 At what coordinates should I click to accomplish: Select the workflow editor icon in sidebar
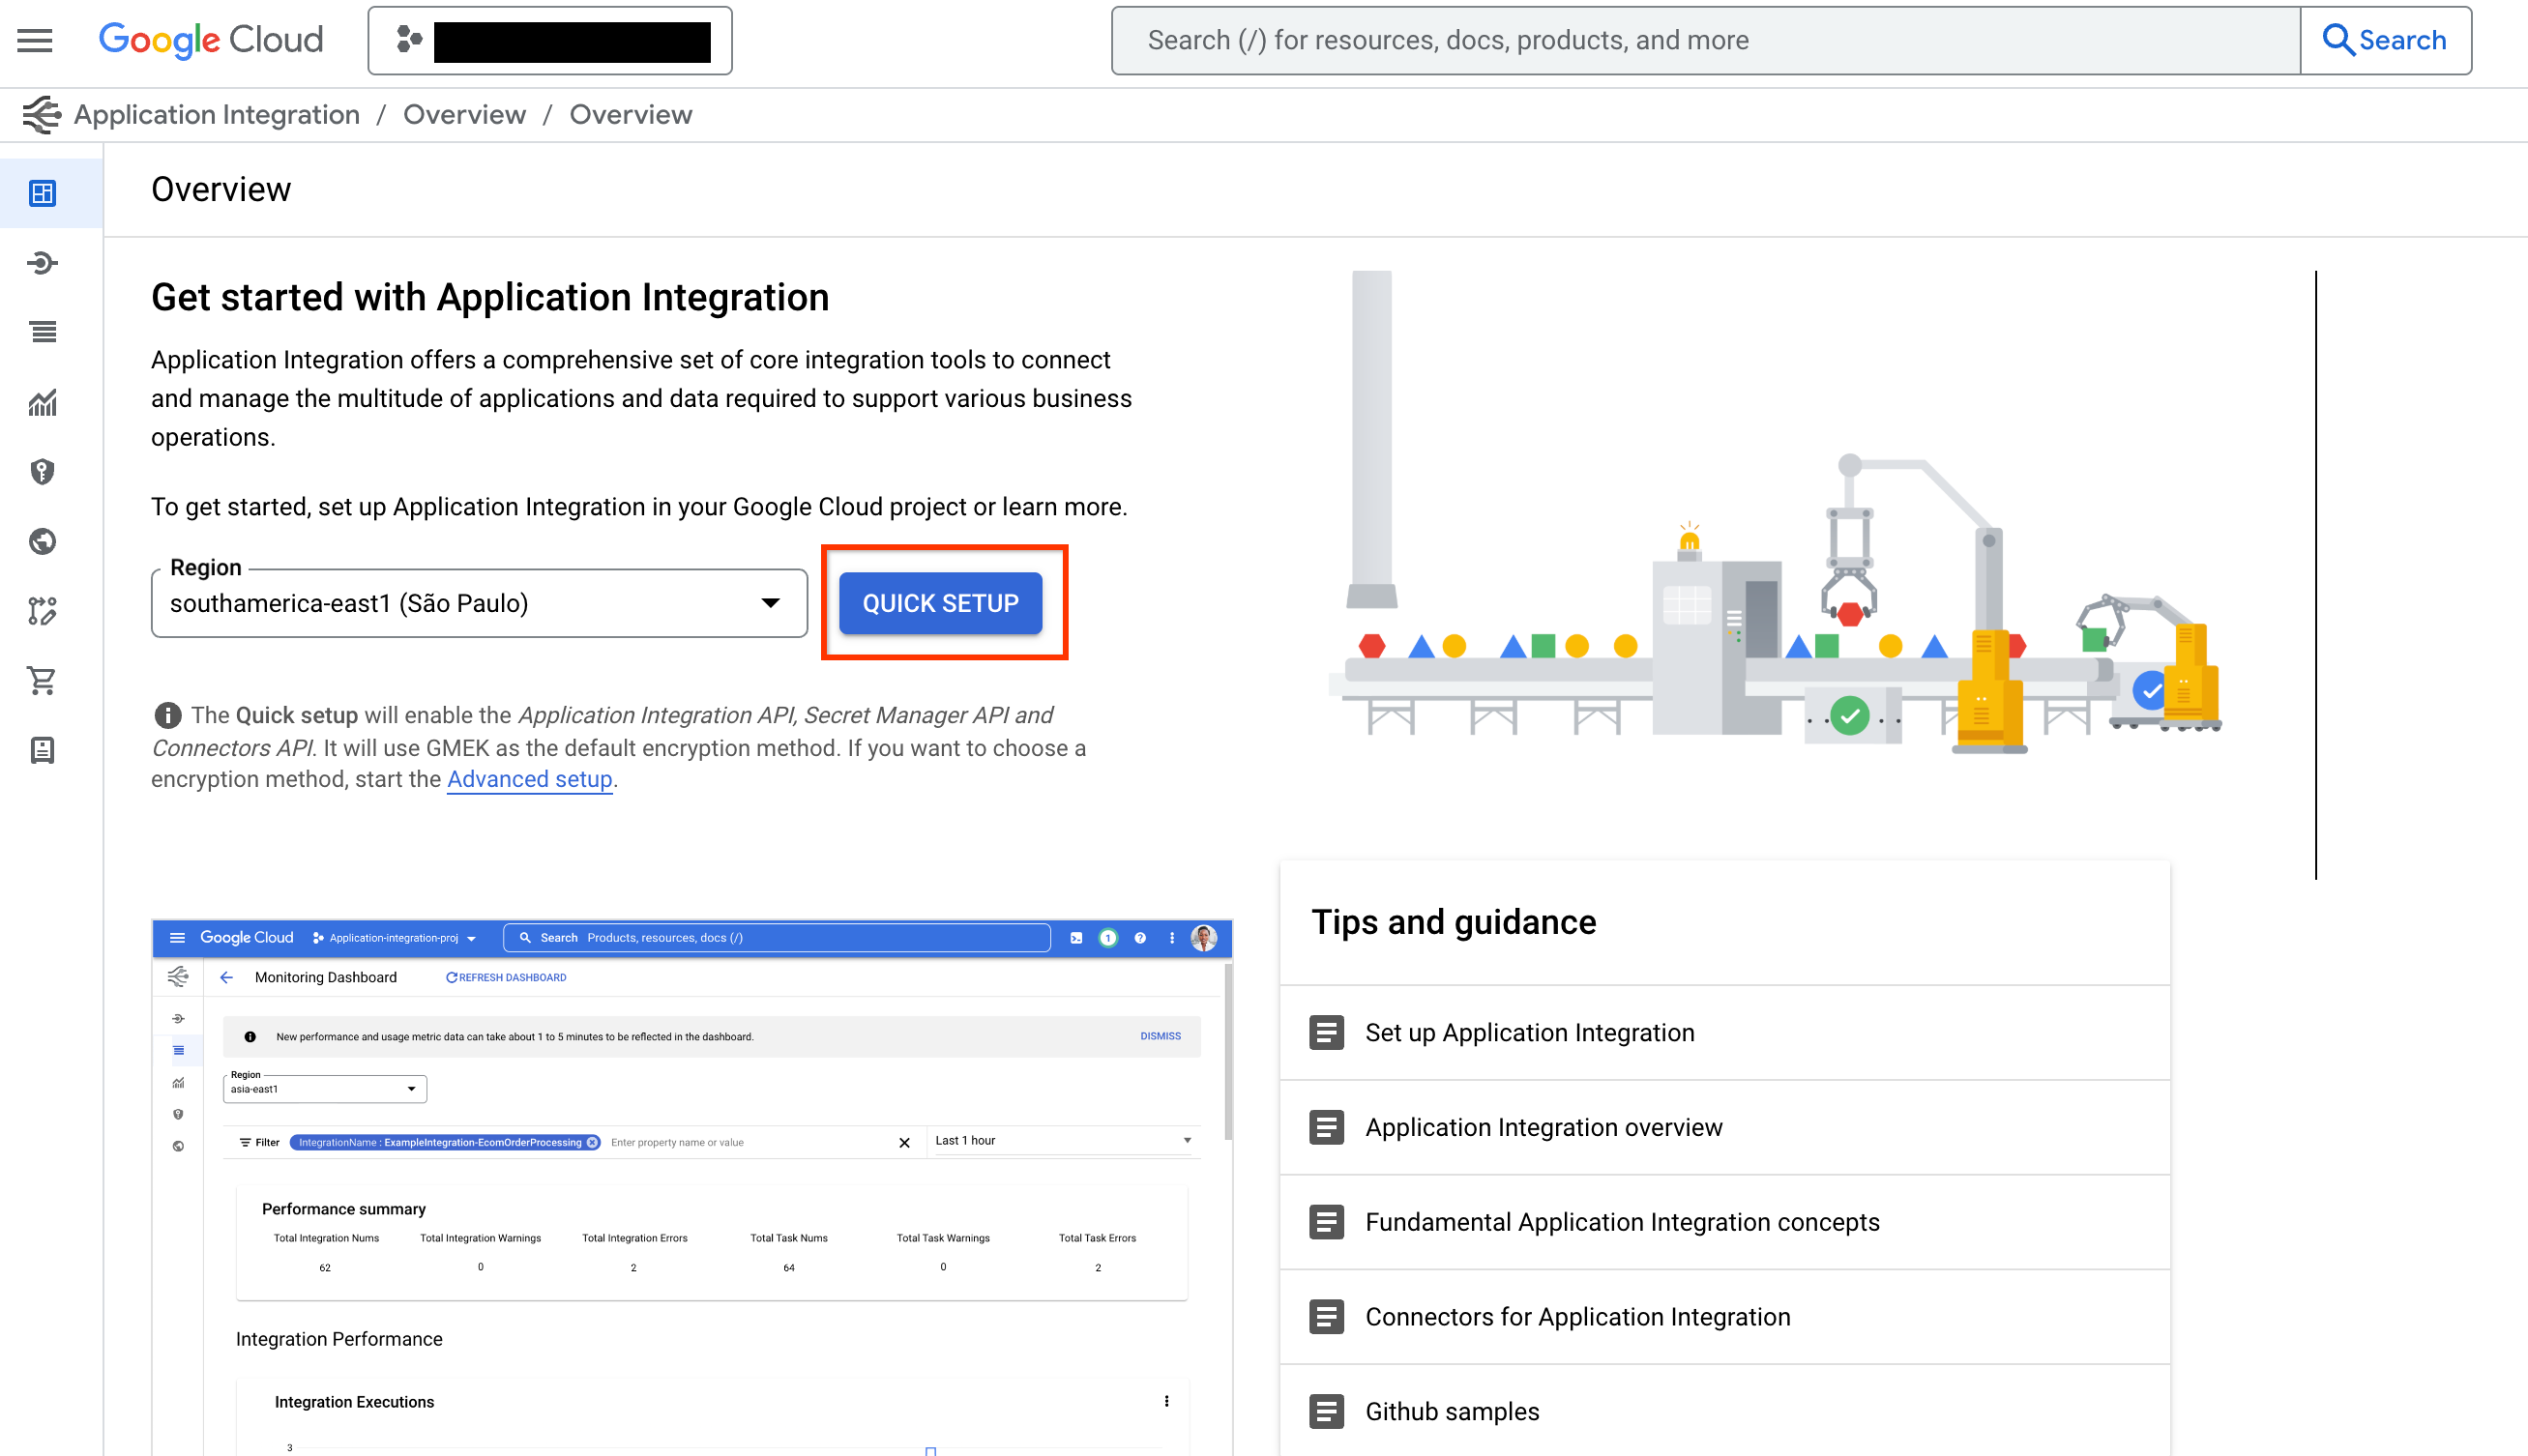pos(42,612)
